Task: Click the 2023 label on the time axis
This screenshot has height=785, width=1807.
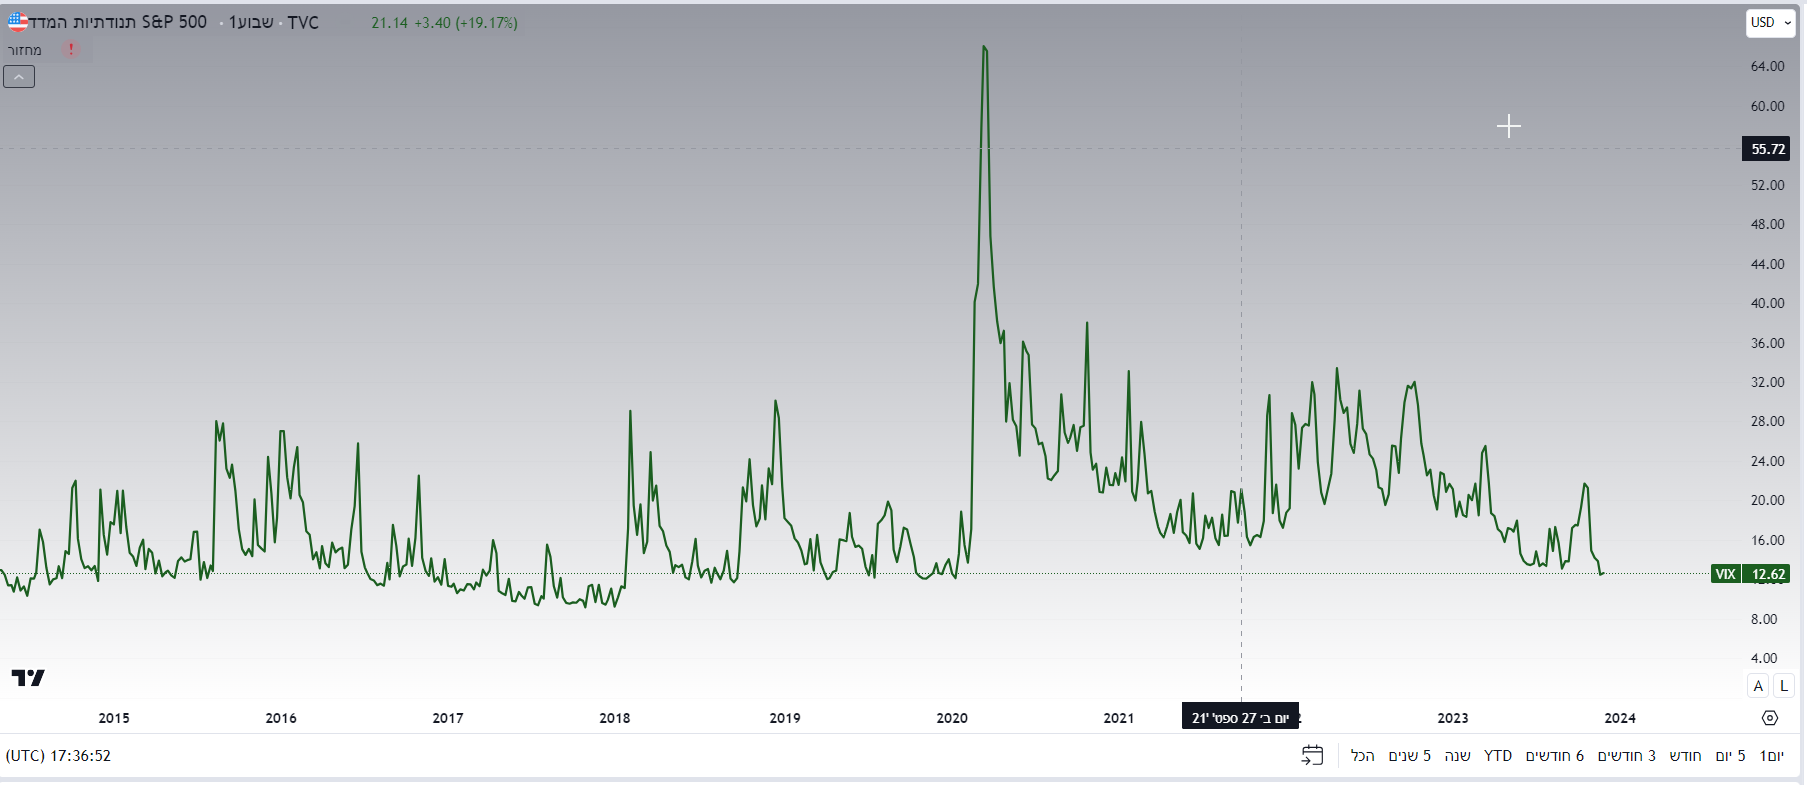Action: coord(1453,718)
